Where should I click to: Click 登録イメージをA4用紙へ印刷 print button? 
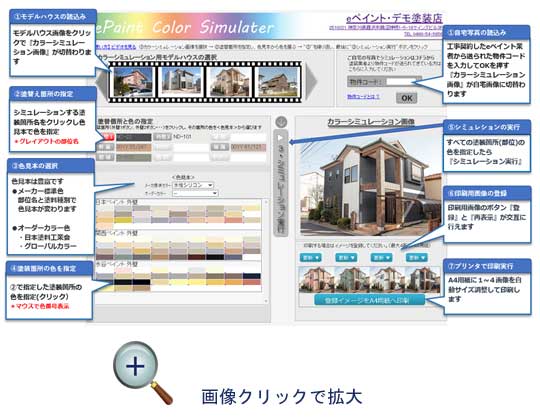[x=369, y=300]
